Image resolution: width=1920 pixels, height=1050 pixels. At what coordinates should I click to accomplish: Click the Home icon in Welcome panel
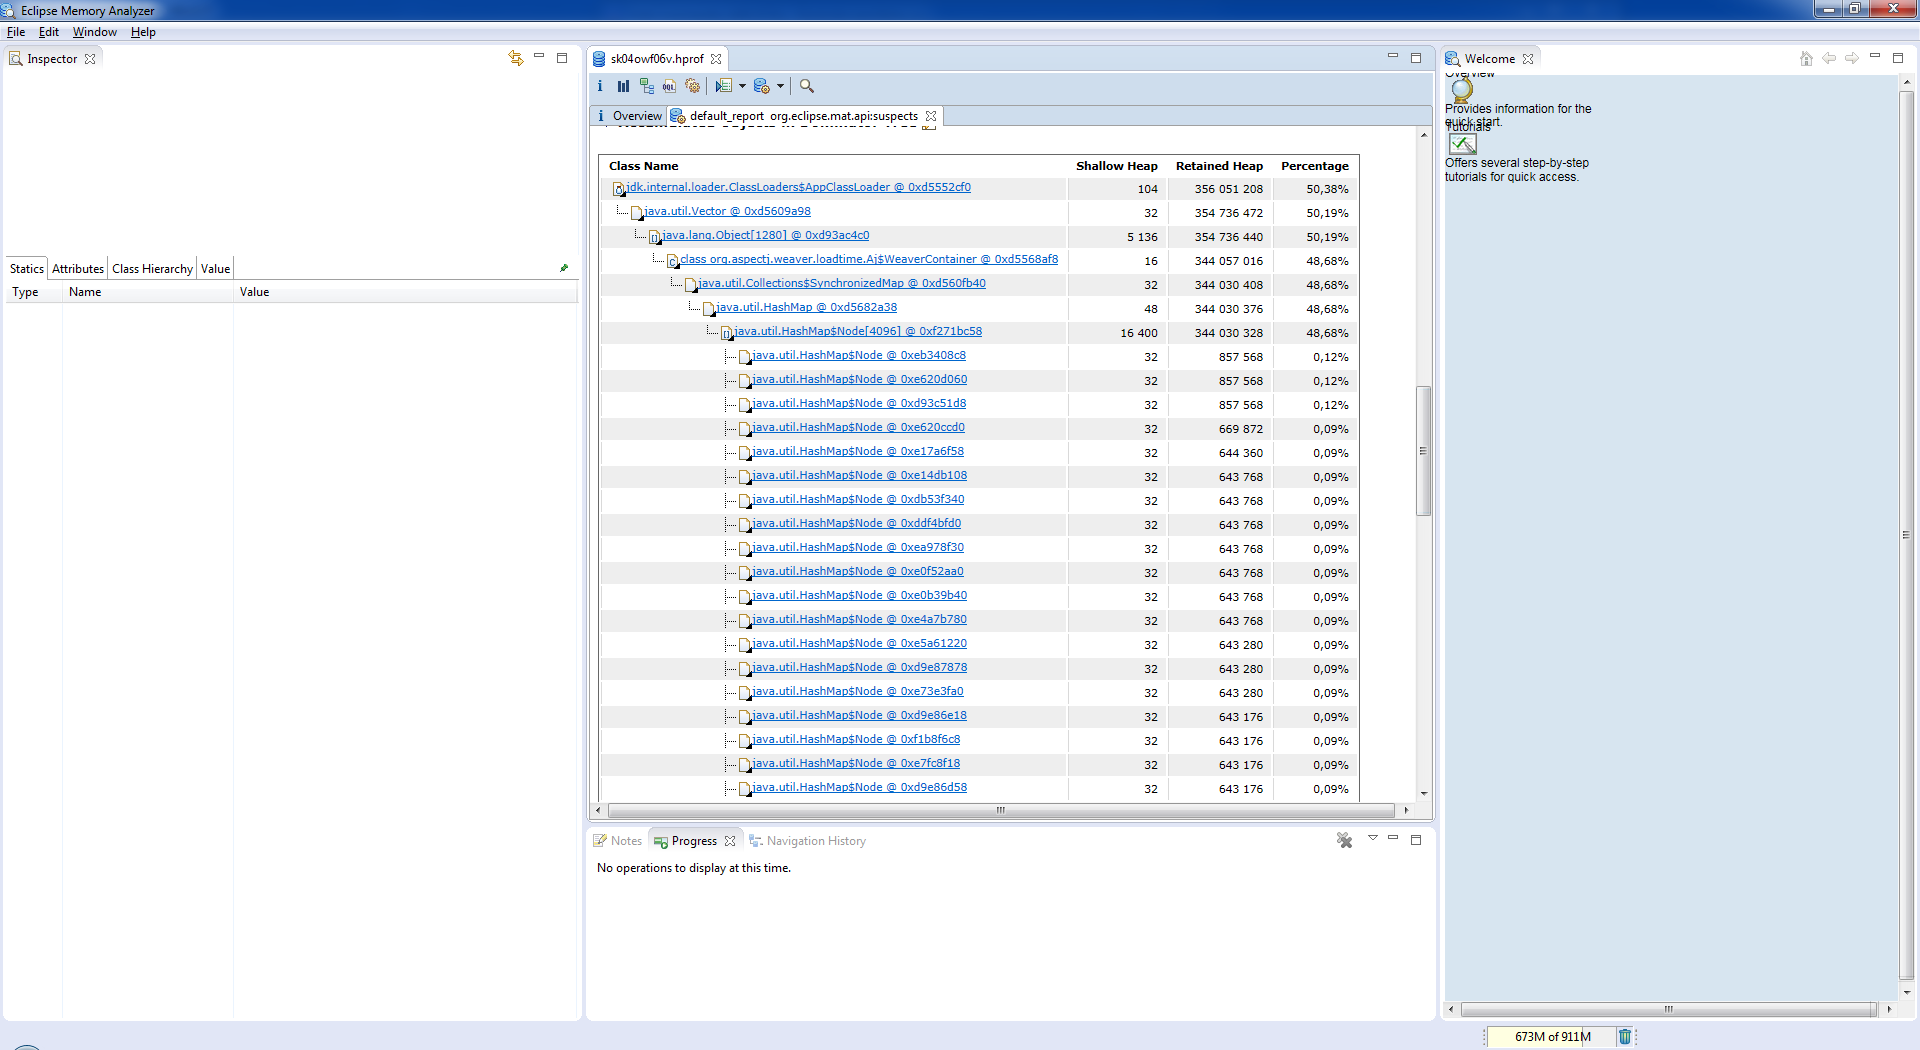coord(1806,59)
